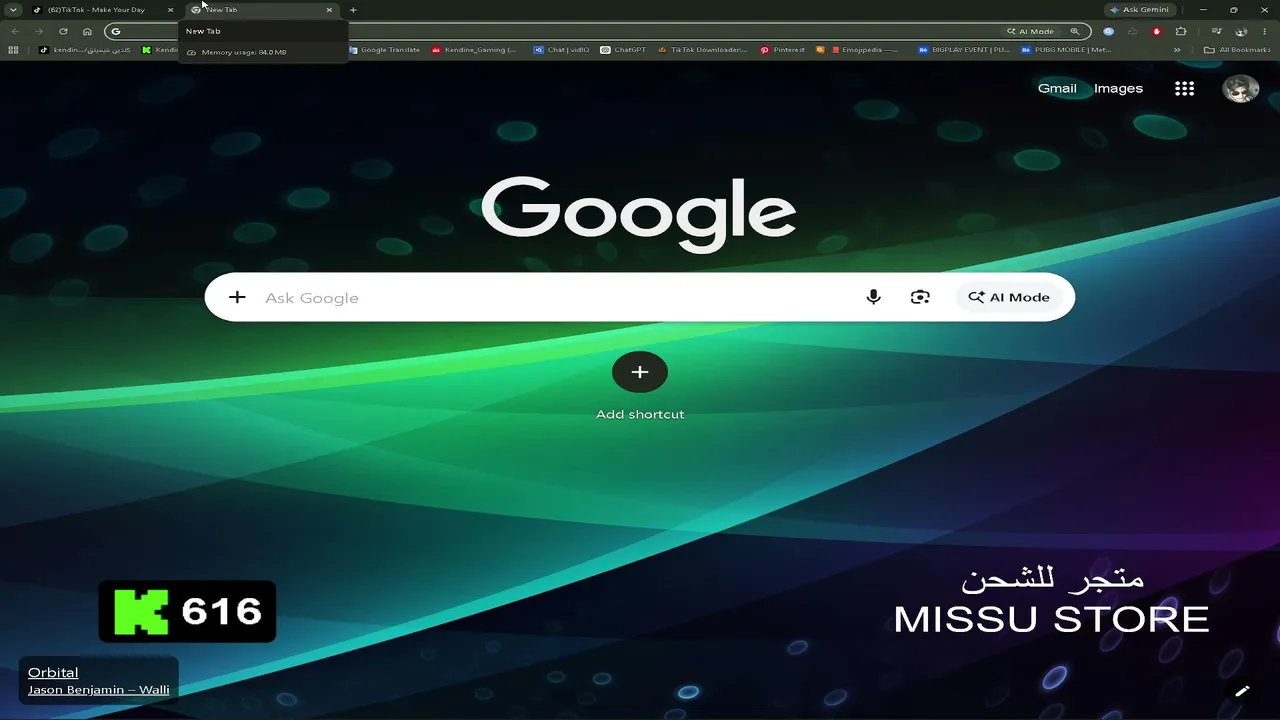1280x720 pixels.
Task: Click the AI Mode chip in the address bar
Action: (x=1032, y=31)
